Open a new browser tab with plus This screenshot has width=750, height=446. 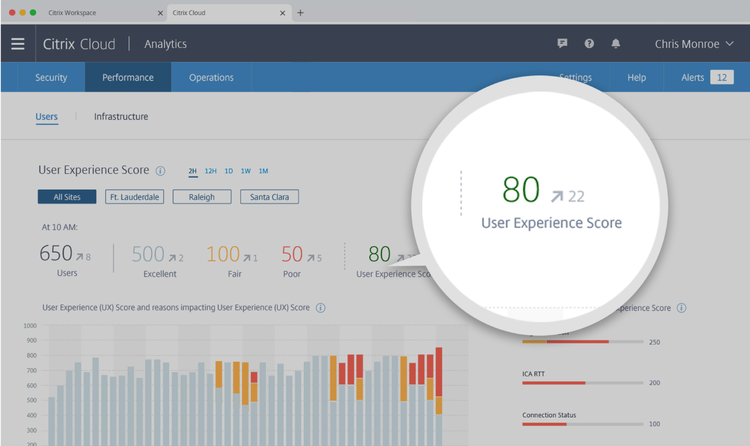pyautogui.click(x=300, y=13)
